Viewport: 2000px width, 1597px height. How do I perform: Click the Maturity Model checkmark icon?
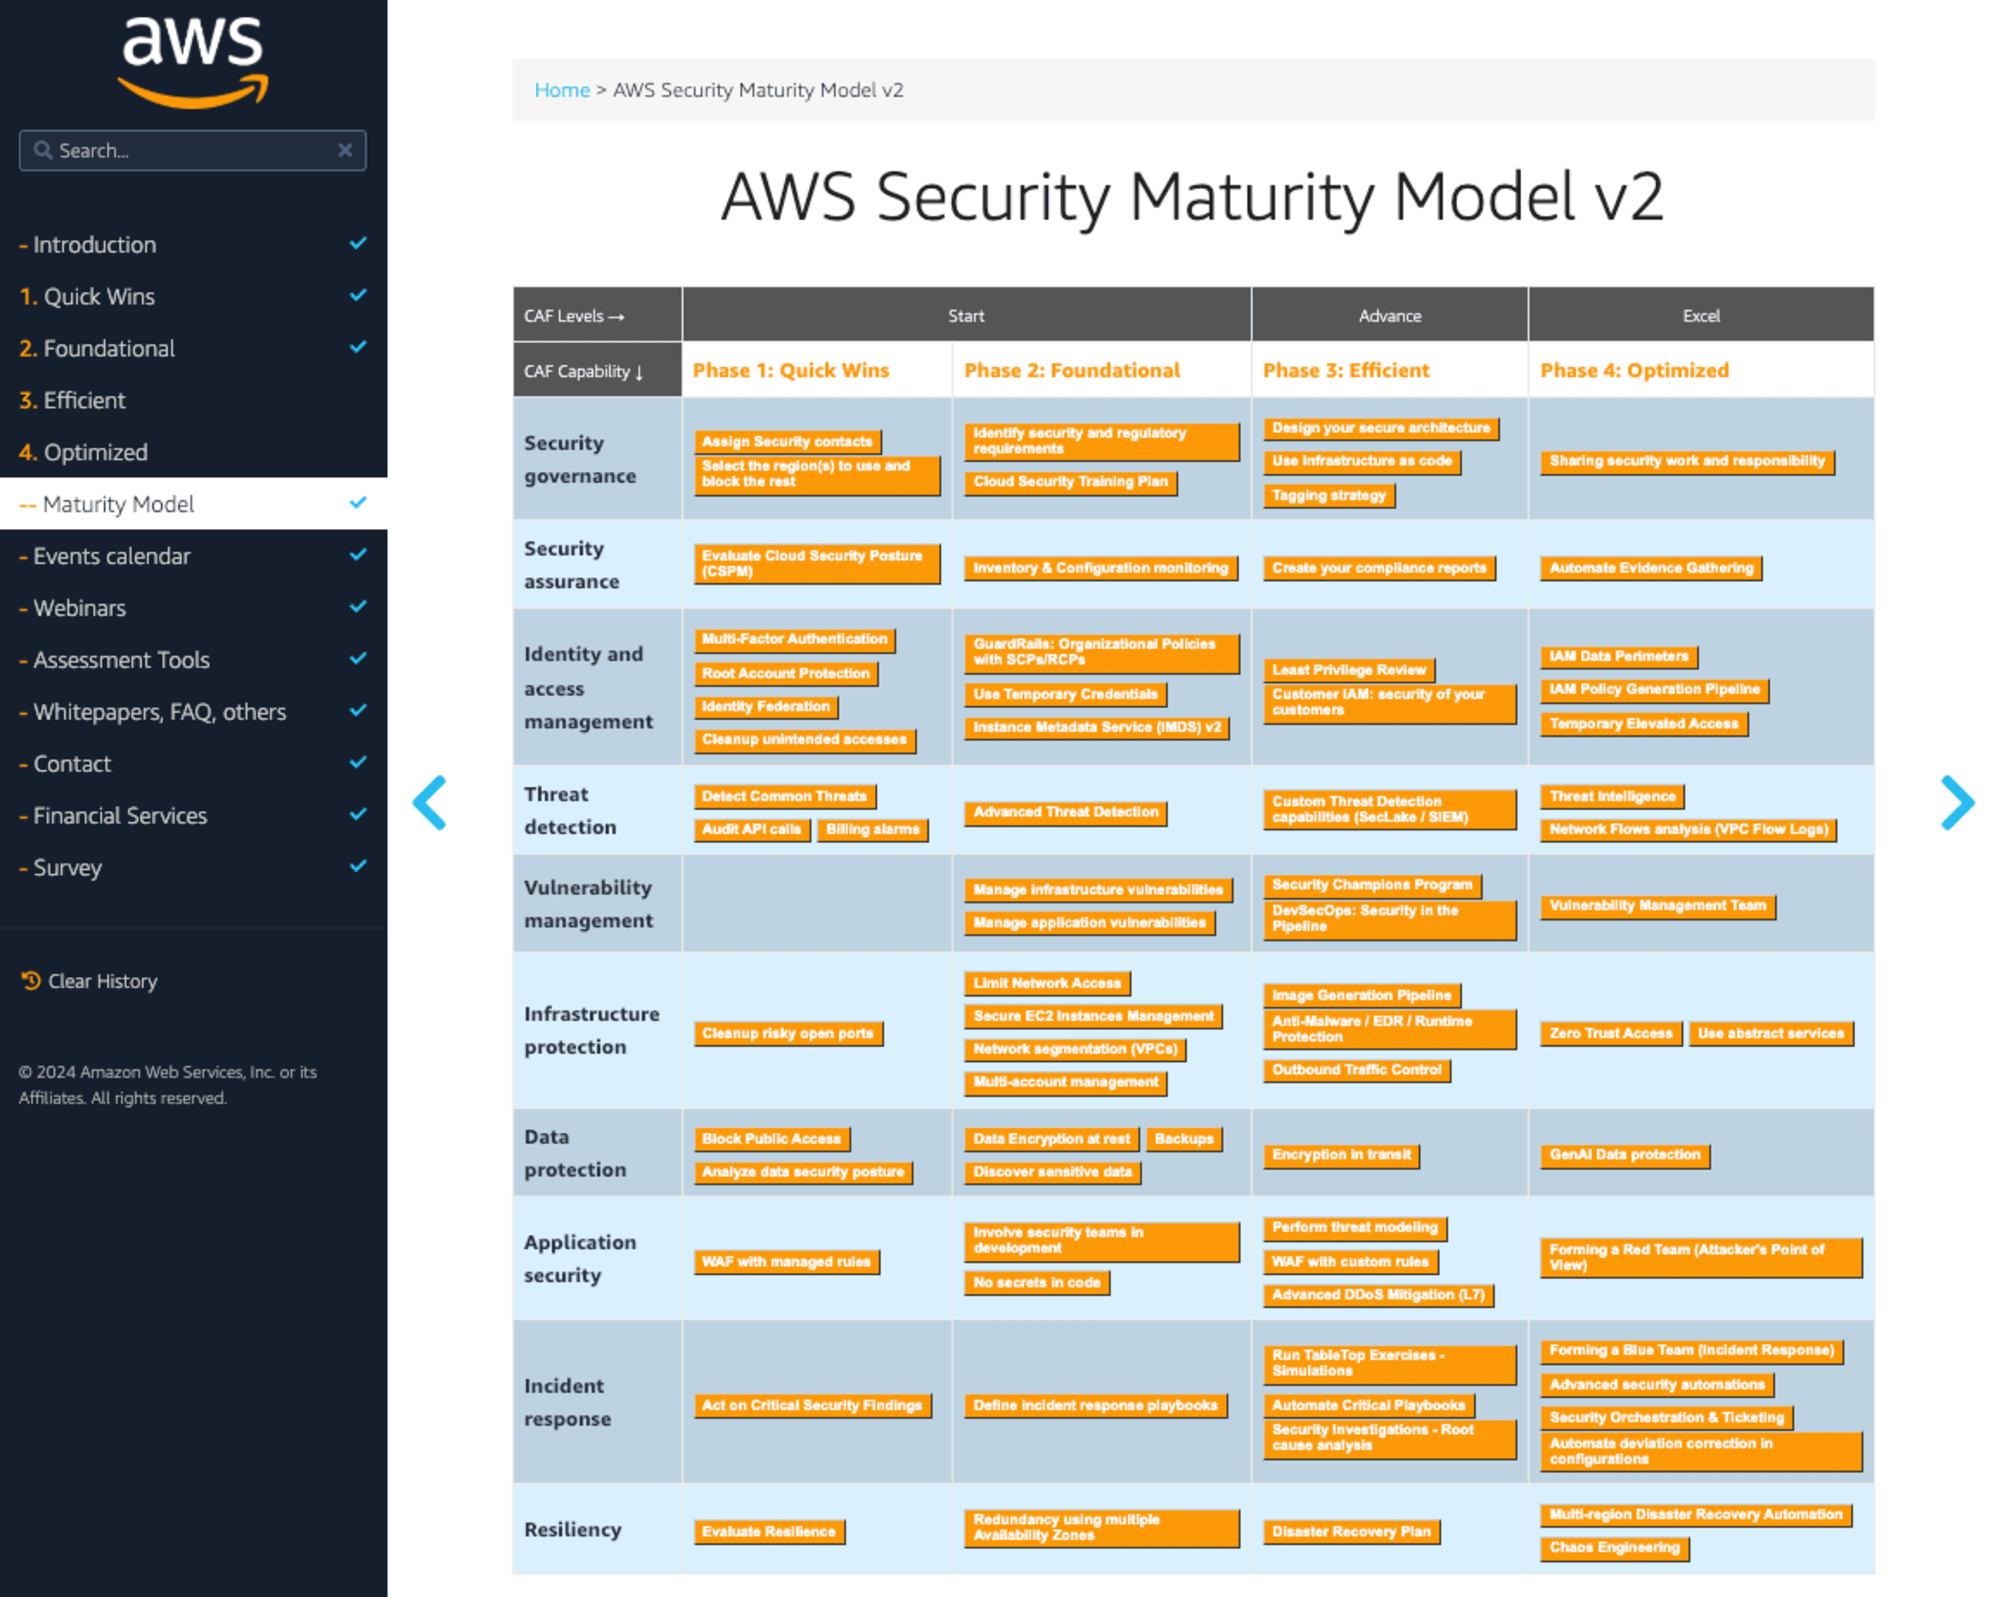click(358, 503)
